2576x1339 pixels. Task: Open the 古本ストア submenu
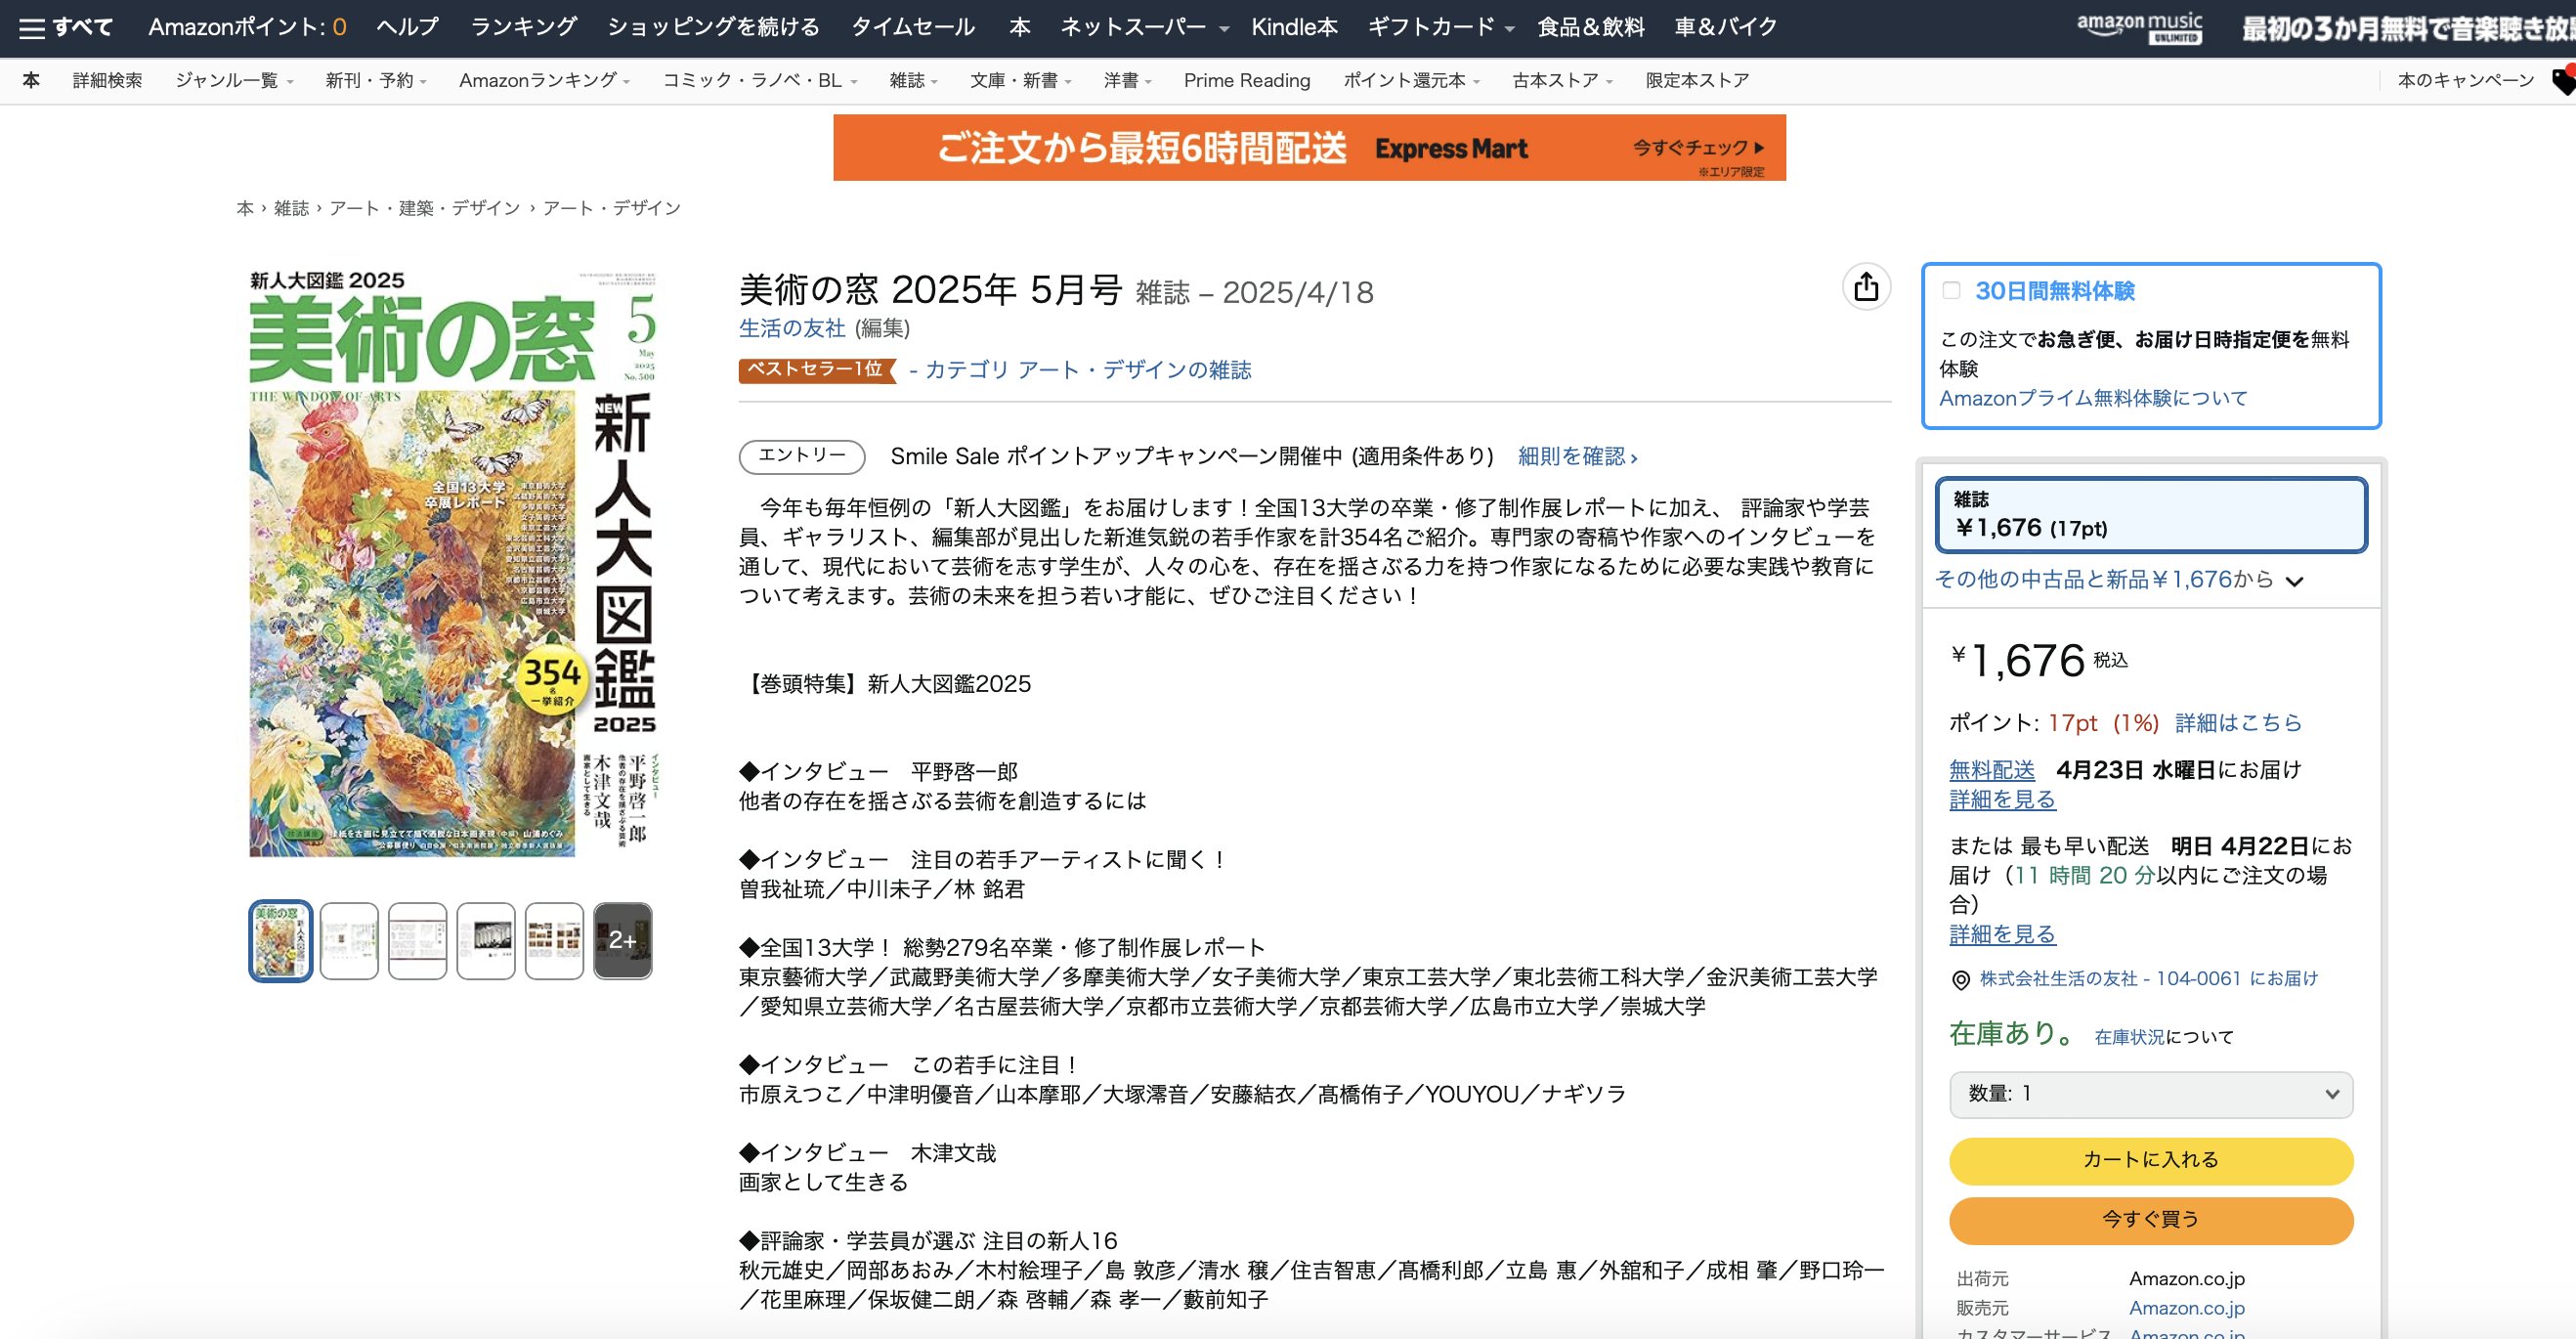click(1562, 80)
